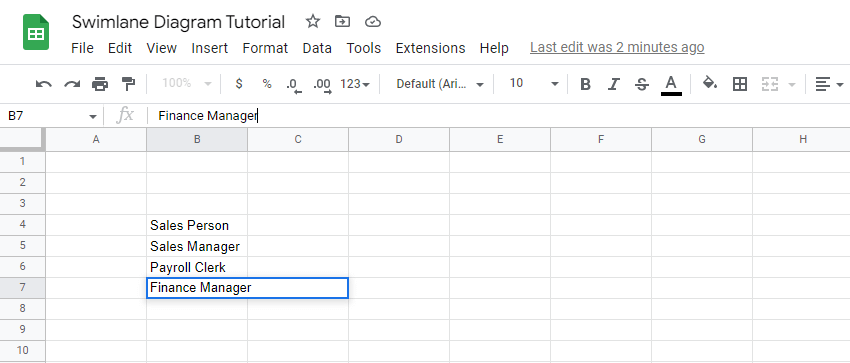Select column D header
This screenshot has height=363, width=850.
398,139
